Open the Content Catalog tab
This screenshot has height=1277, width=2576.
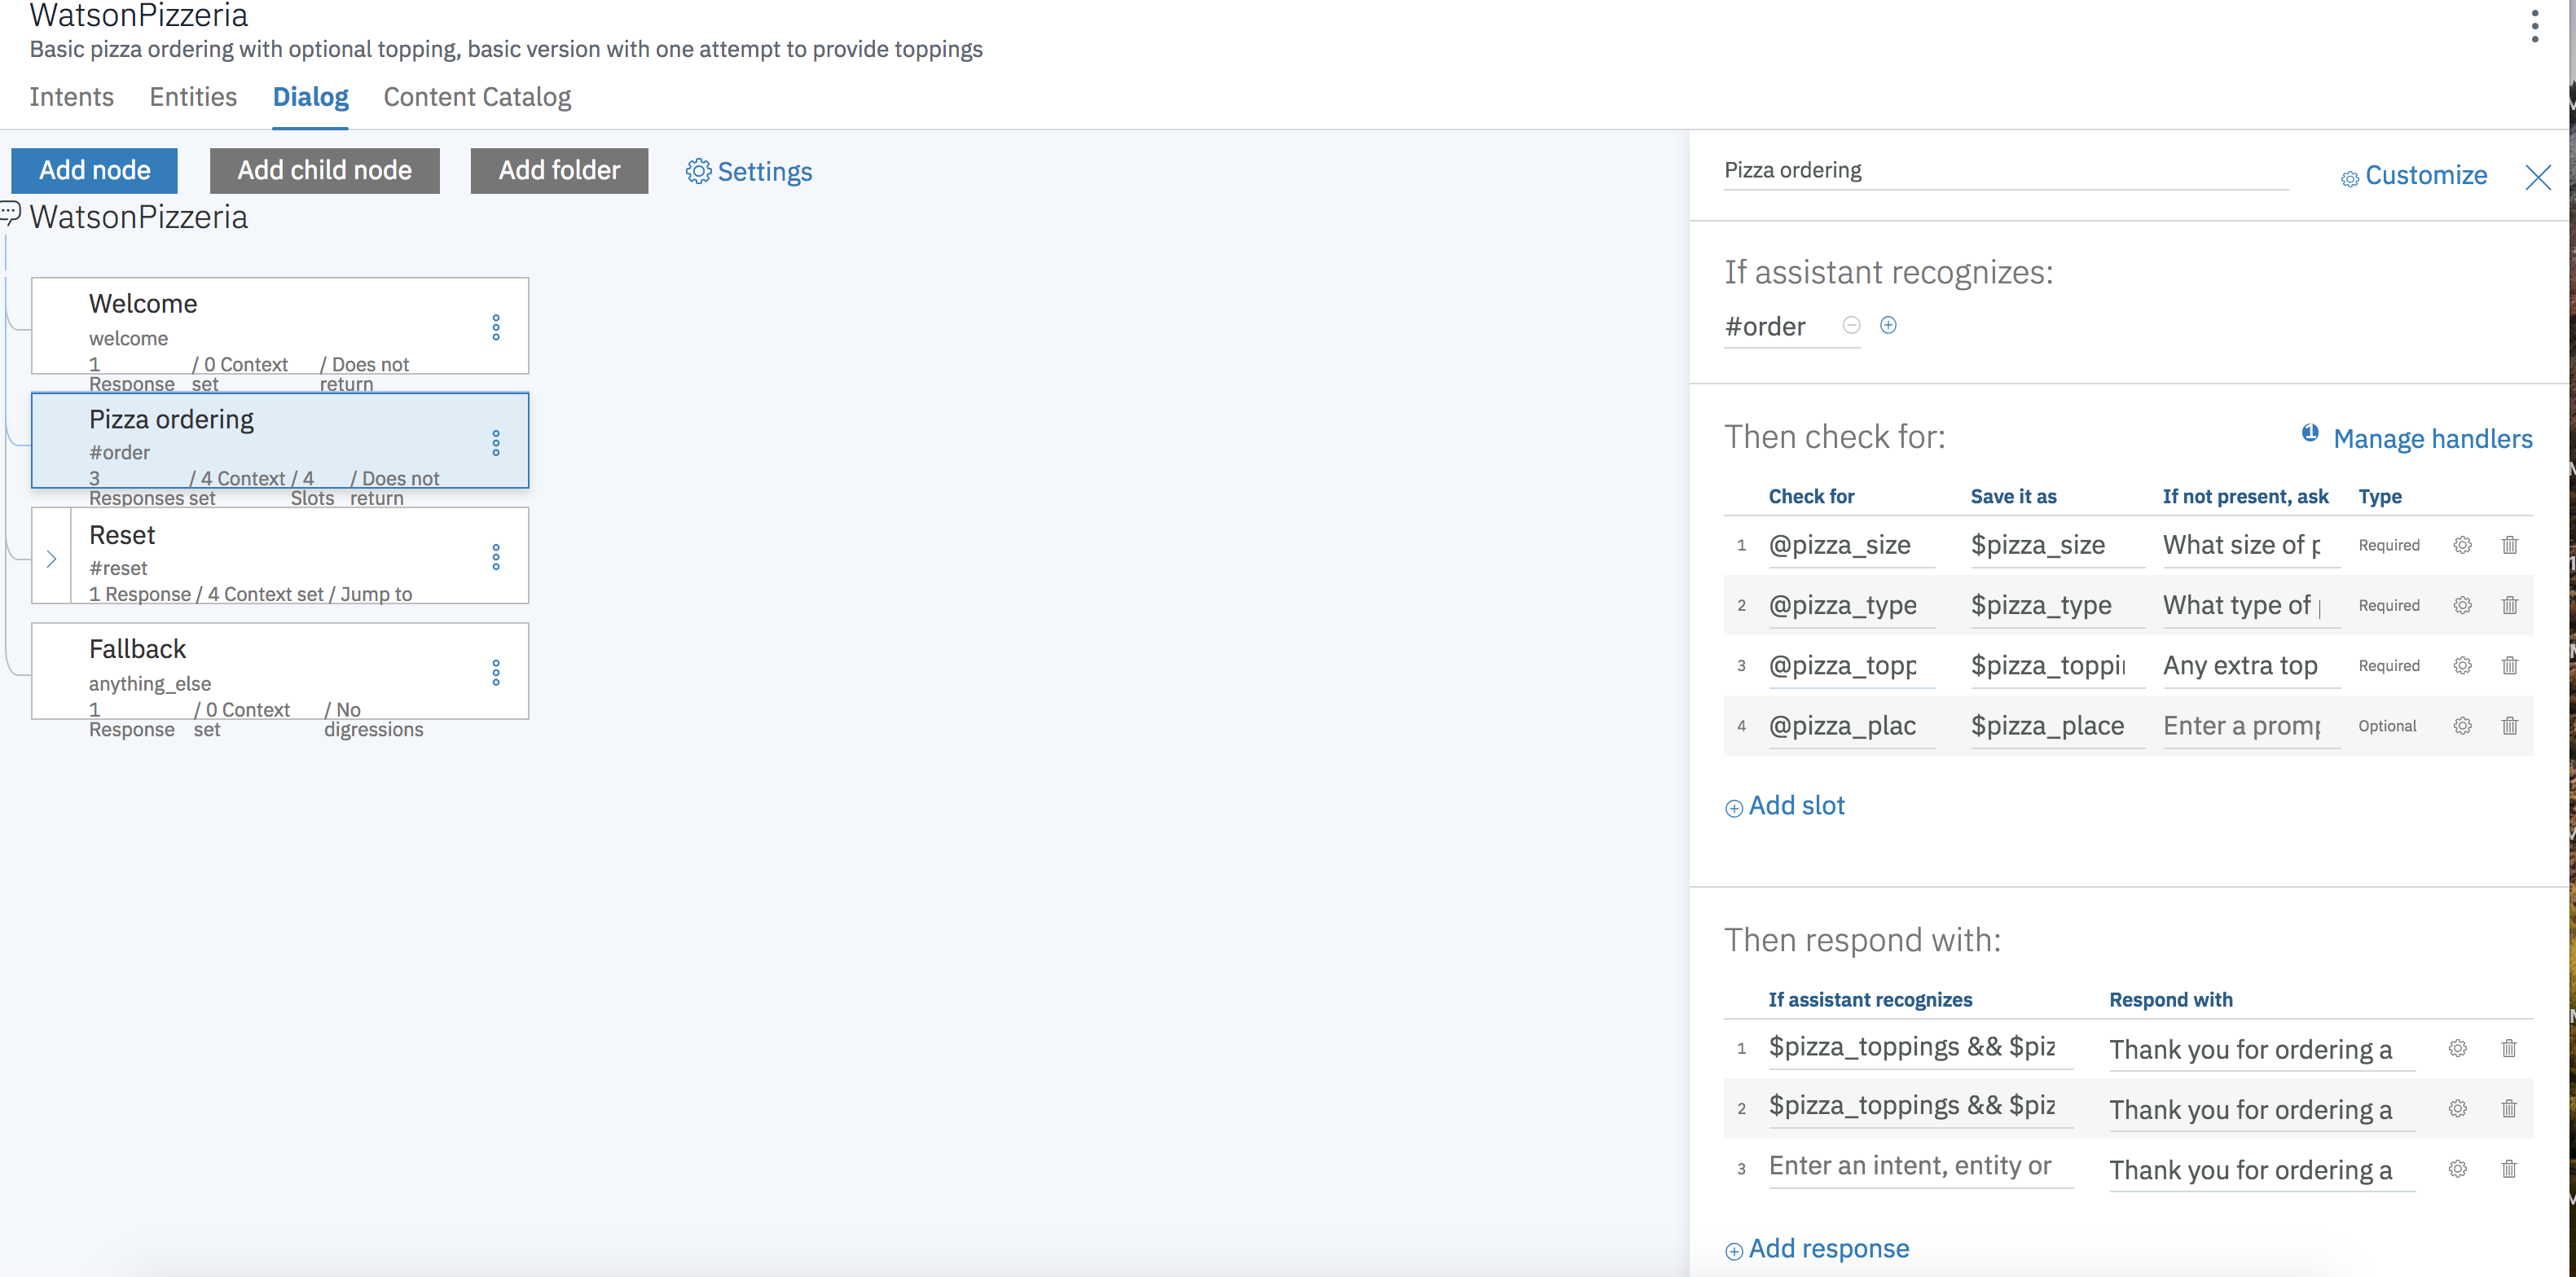click(x=477, y=97)
